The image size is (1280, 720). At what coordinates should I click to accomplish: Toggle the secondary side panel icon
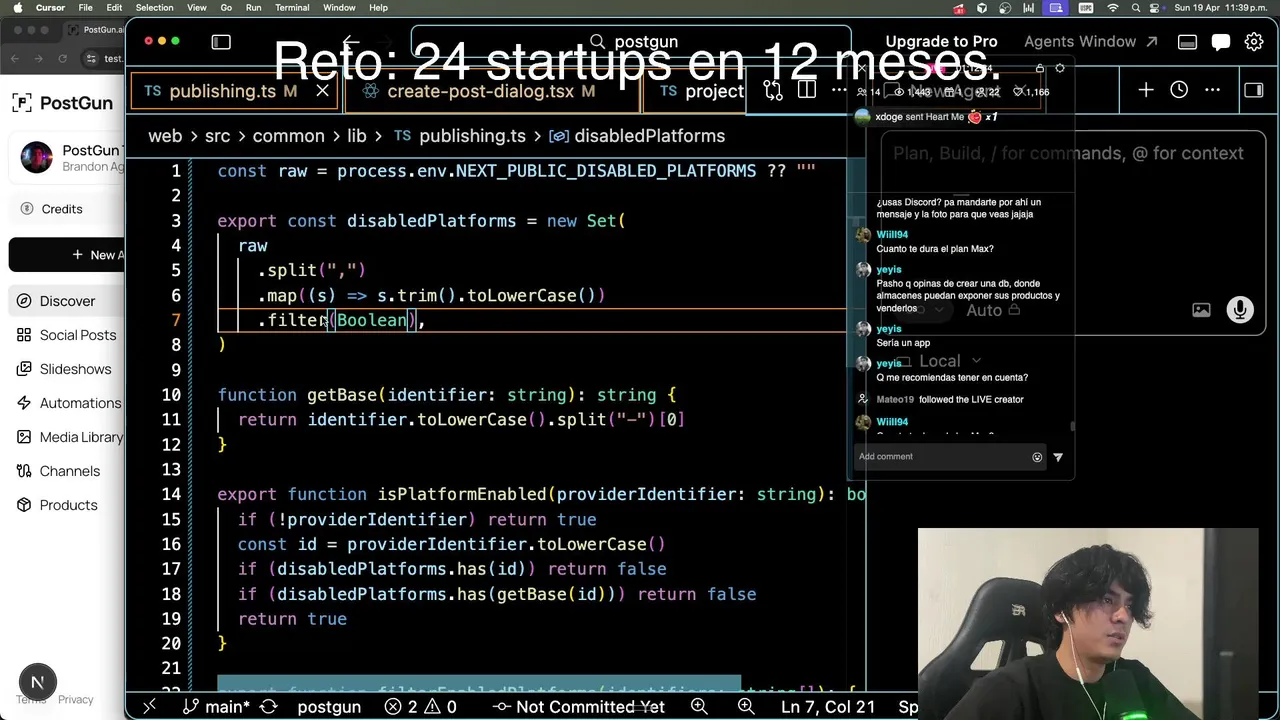[1253, 90]
